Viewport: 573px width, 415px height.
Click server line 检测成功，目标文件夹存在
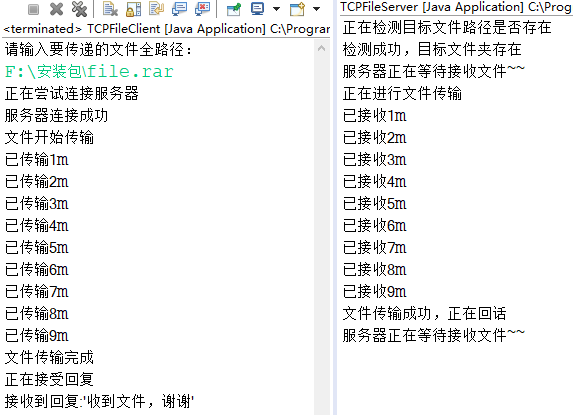click(432, 49)
